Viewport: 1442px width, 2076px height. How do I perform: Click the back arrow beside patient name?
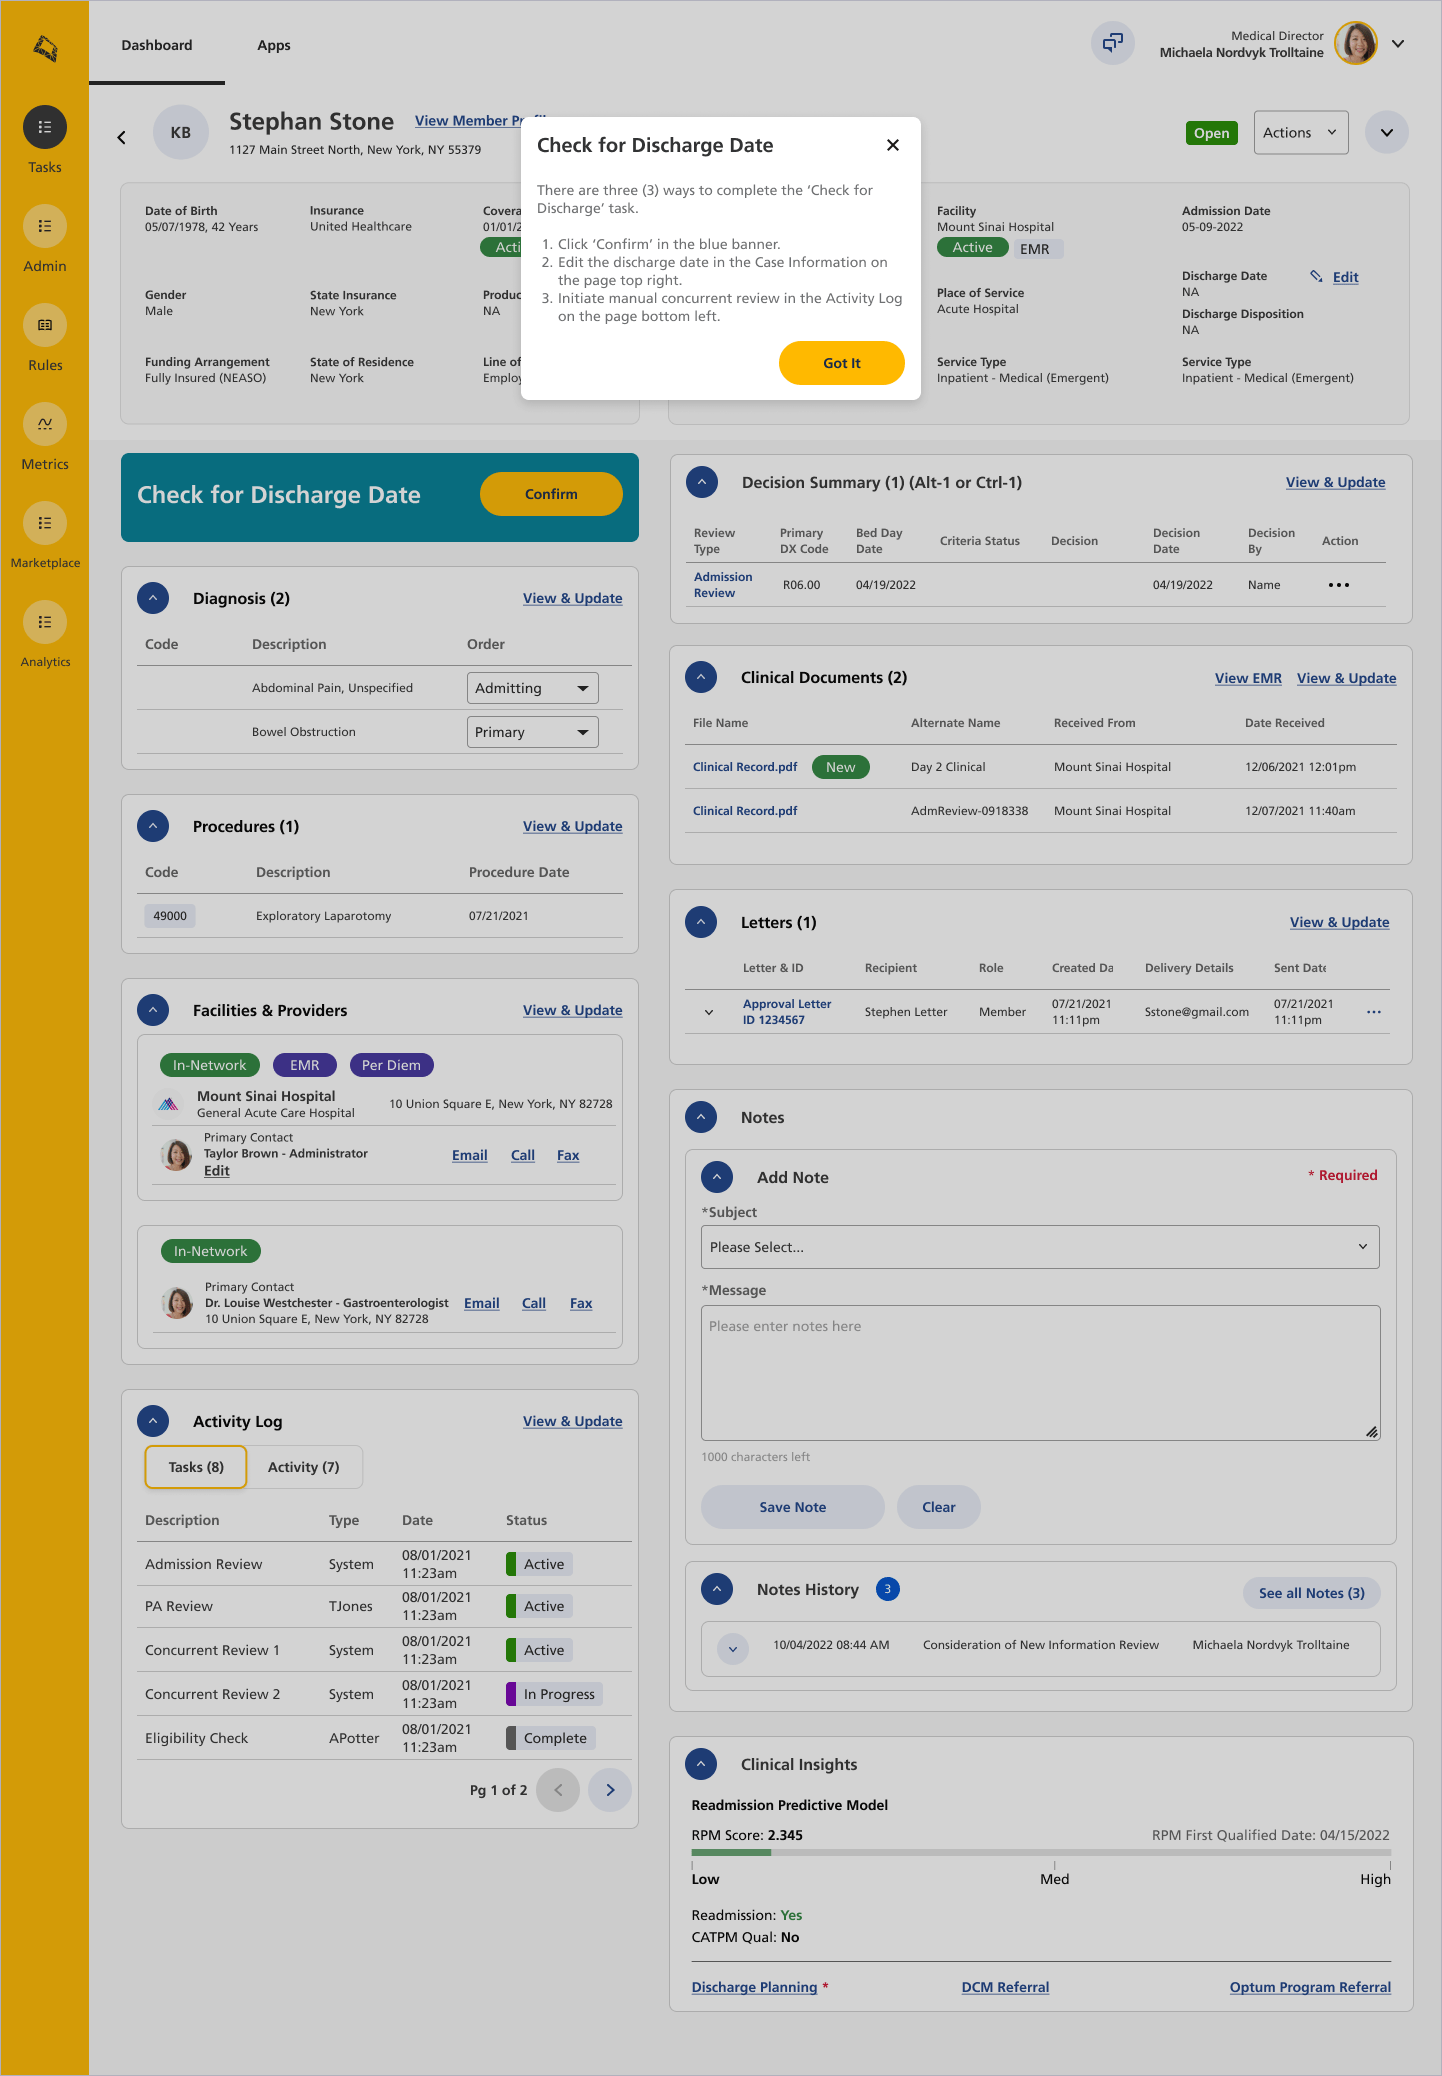click(x=122, y=138)
